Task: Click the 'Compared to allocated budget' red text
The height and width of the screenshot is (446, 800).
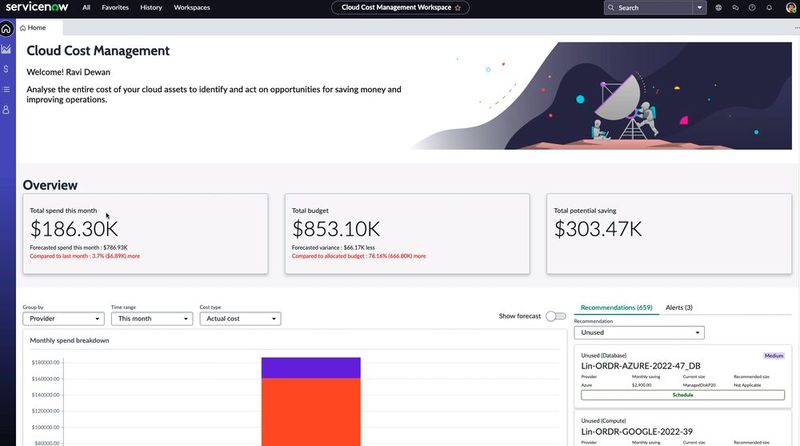Action: (359, 256)
